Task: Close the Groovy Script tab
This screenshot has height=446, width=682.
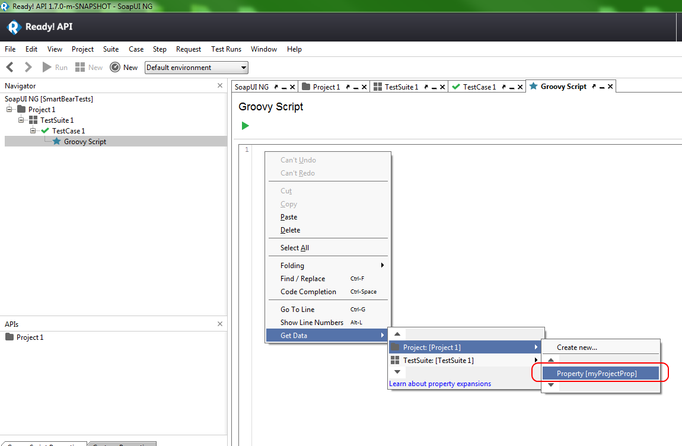Action: point(610,87)
